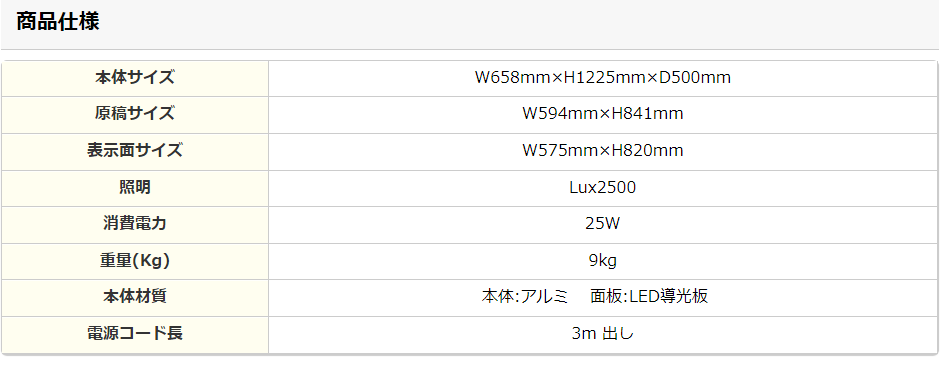The height and width of the screenshot is (370, 947).
Task: Click the 面板:LED導光板 text
Action: pos(649,297)
